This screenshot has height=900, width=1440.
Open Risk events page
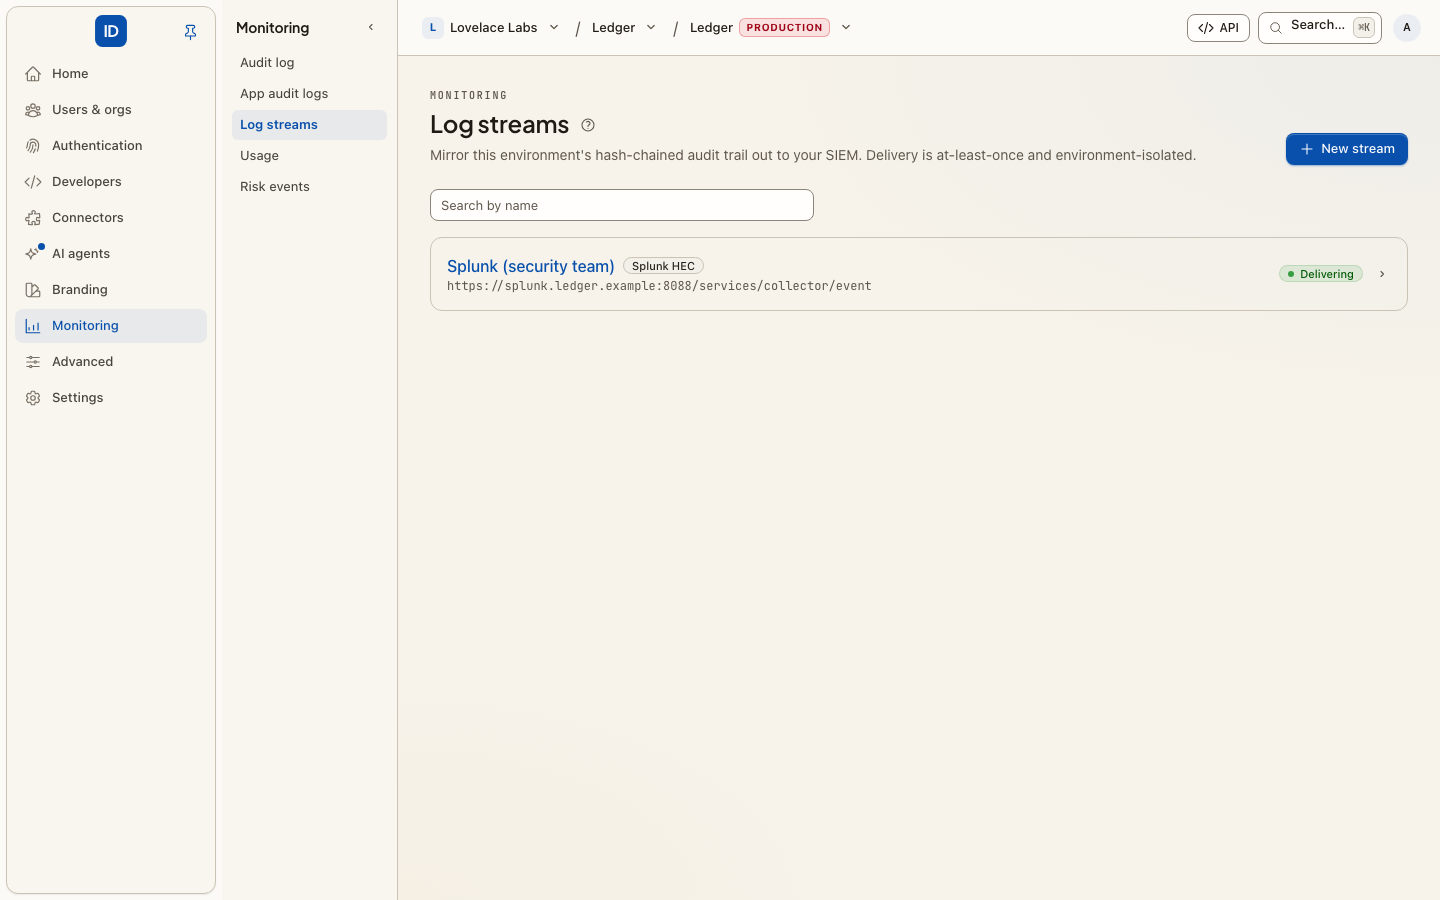[309, 187]
